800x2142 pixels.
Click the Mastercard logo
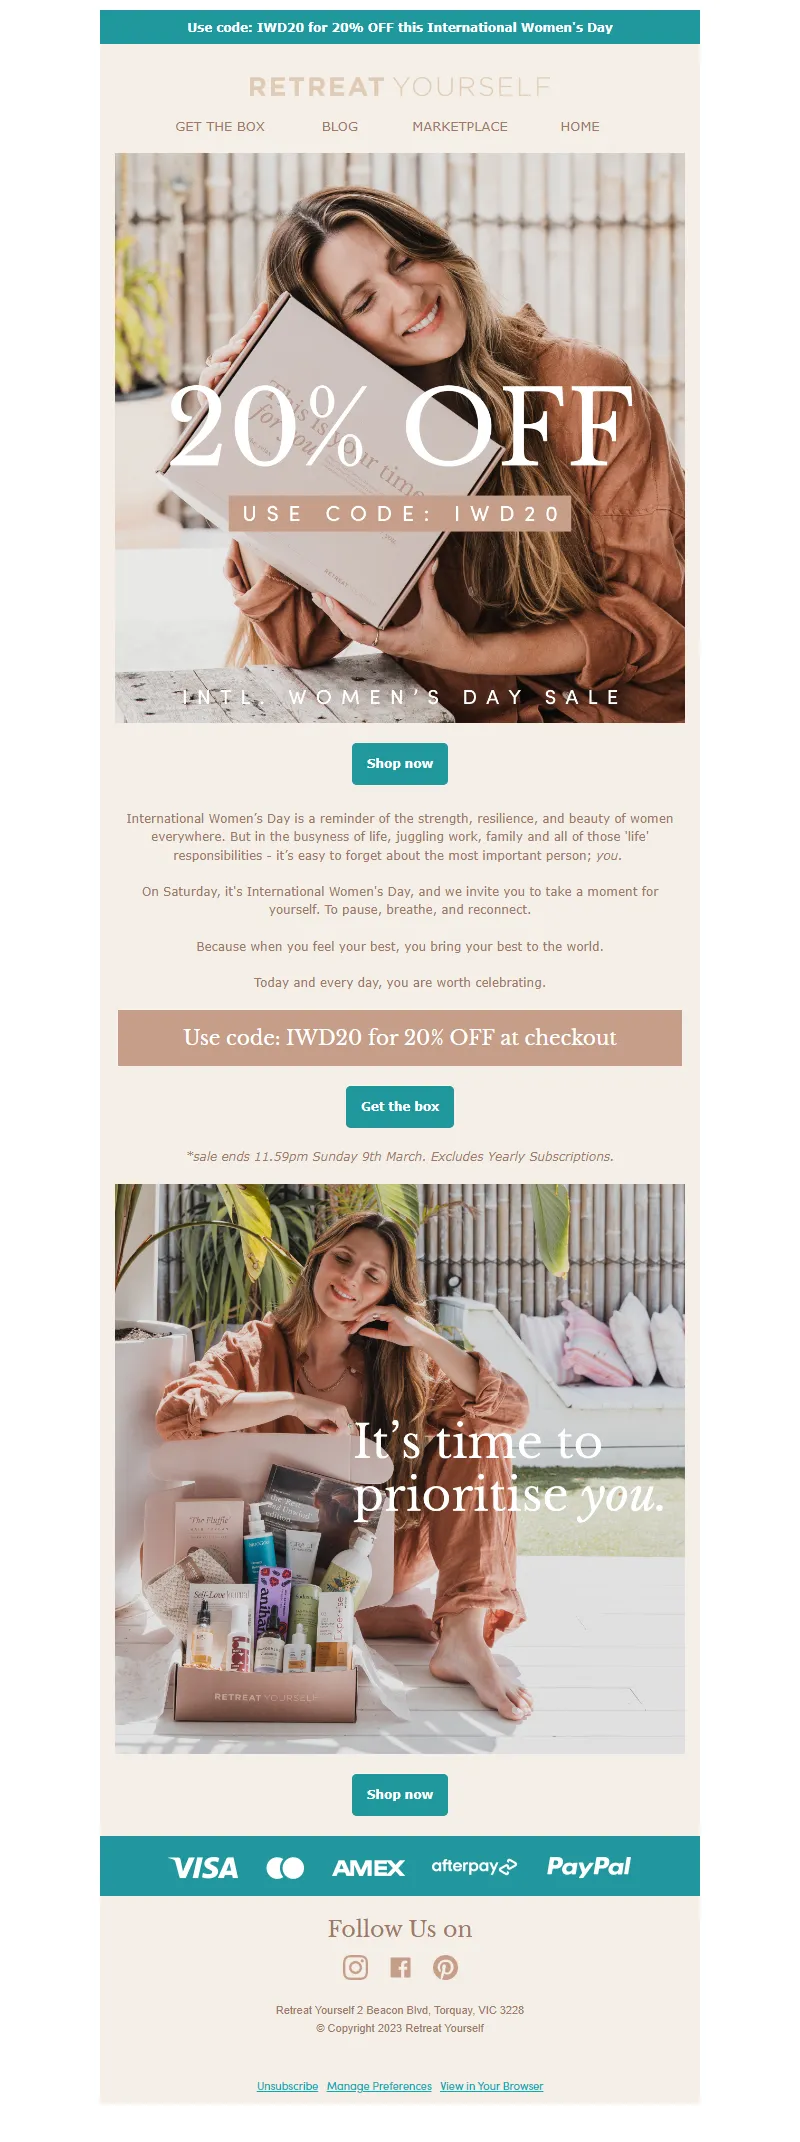point(285,1867)
